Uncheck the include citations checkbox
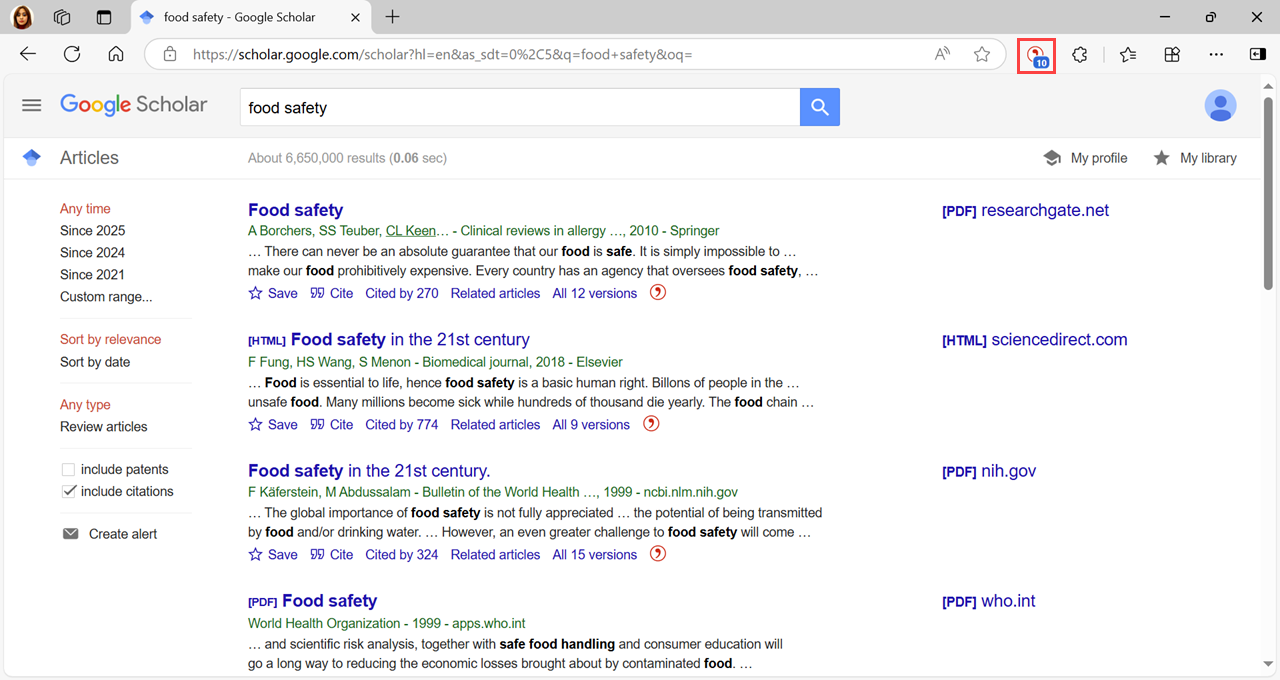This screenshot has height=680, width=1280. (69, 492)
